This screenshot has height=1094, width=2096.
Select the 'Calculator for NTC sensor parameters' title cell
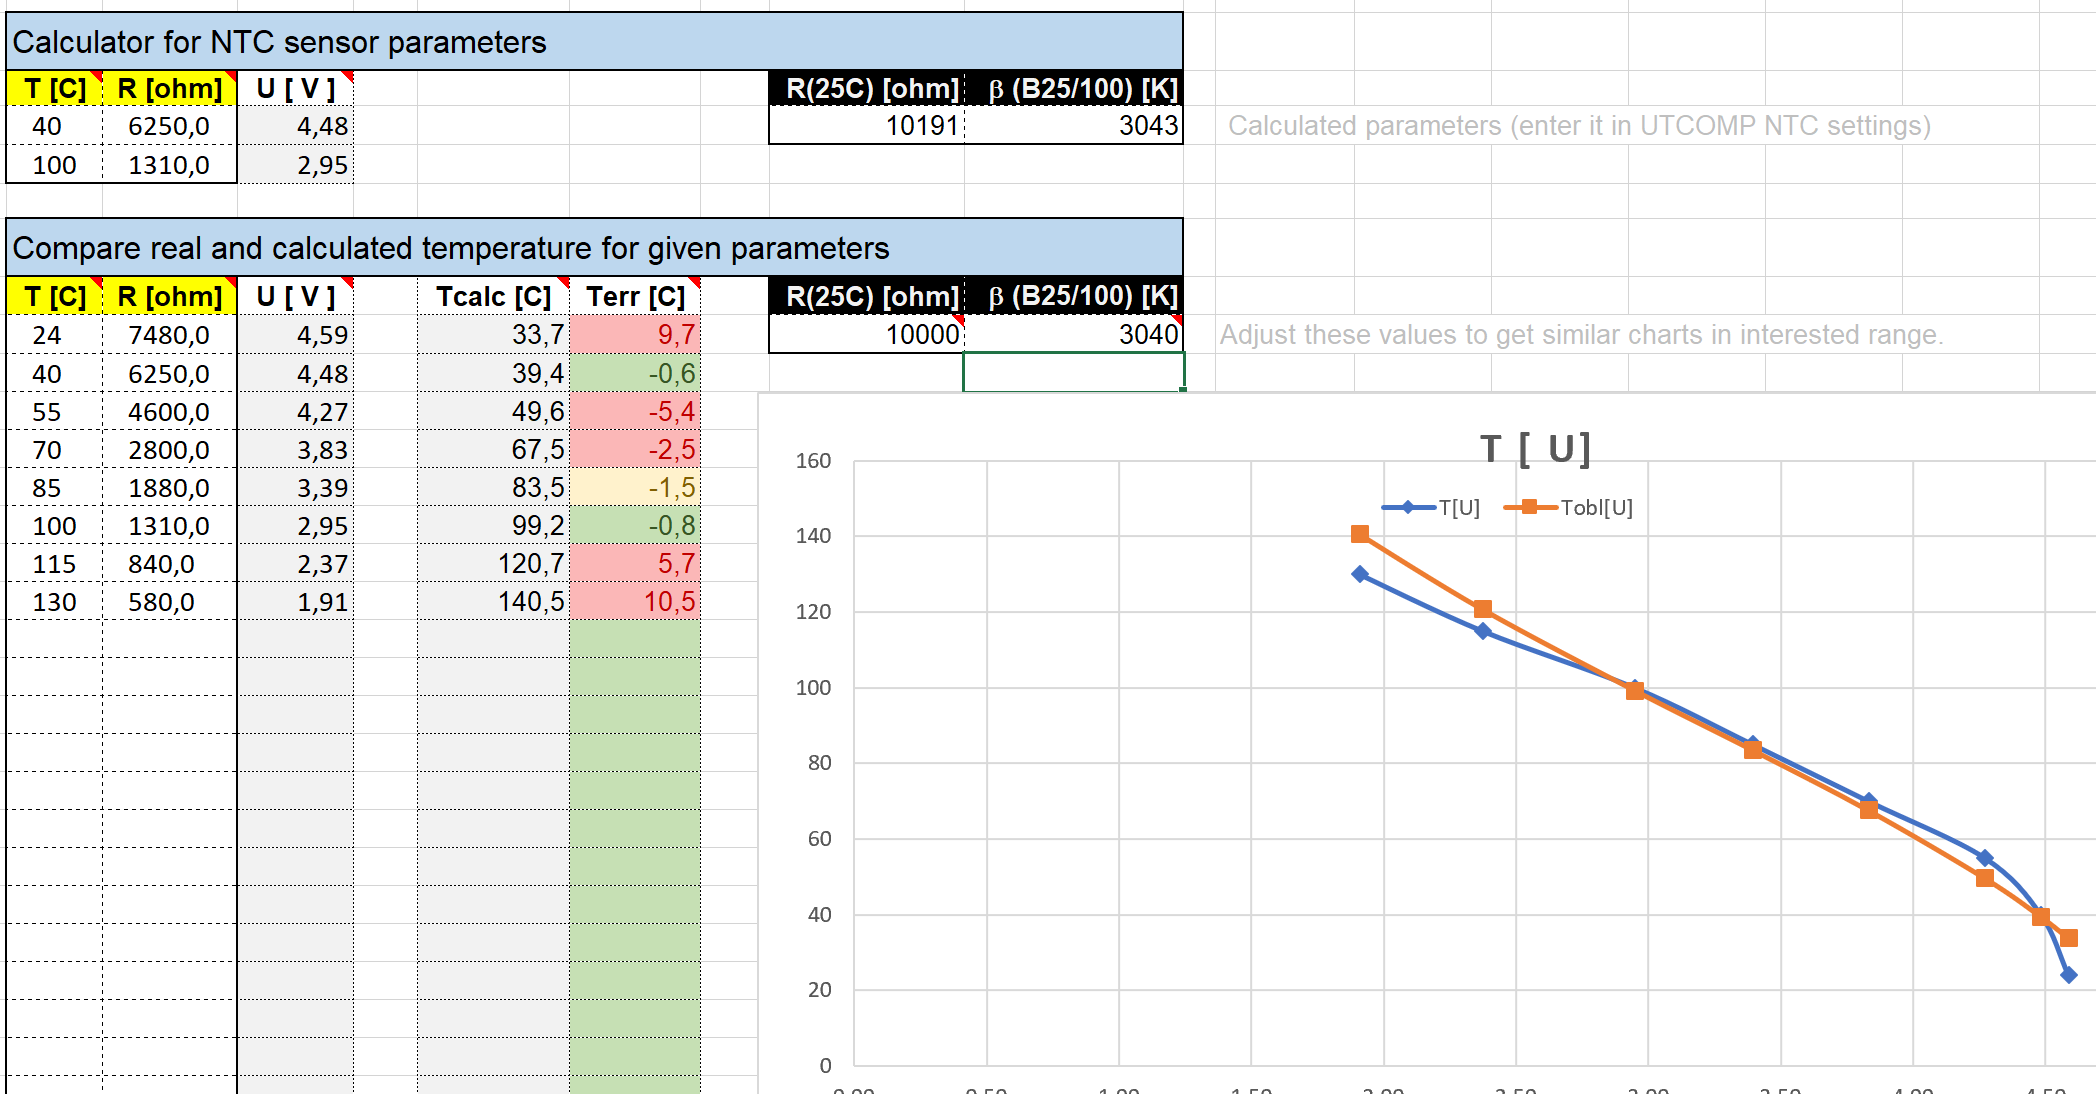(594, 42)
